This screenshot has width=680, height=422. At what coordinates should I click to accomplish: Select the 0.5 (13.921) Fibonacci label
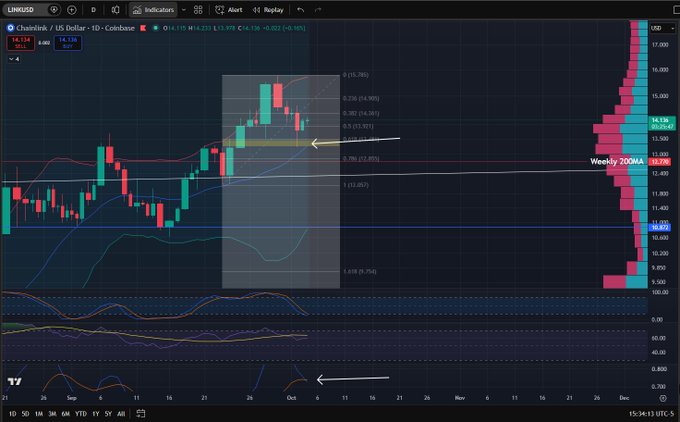[x=358, y=126]
